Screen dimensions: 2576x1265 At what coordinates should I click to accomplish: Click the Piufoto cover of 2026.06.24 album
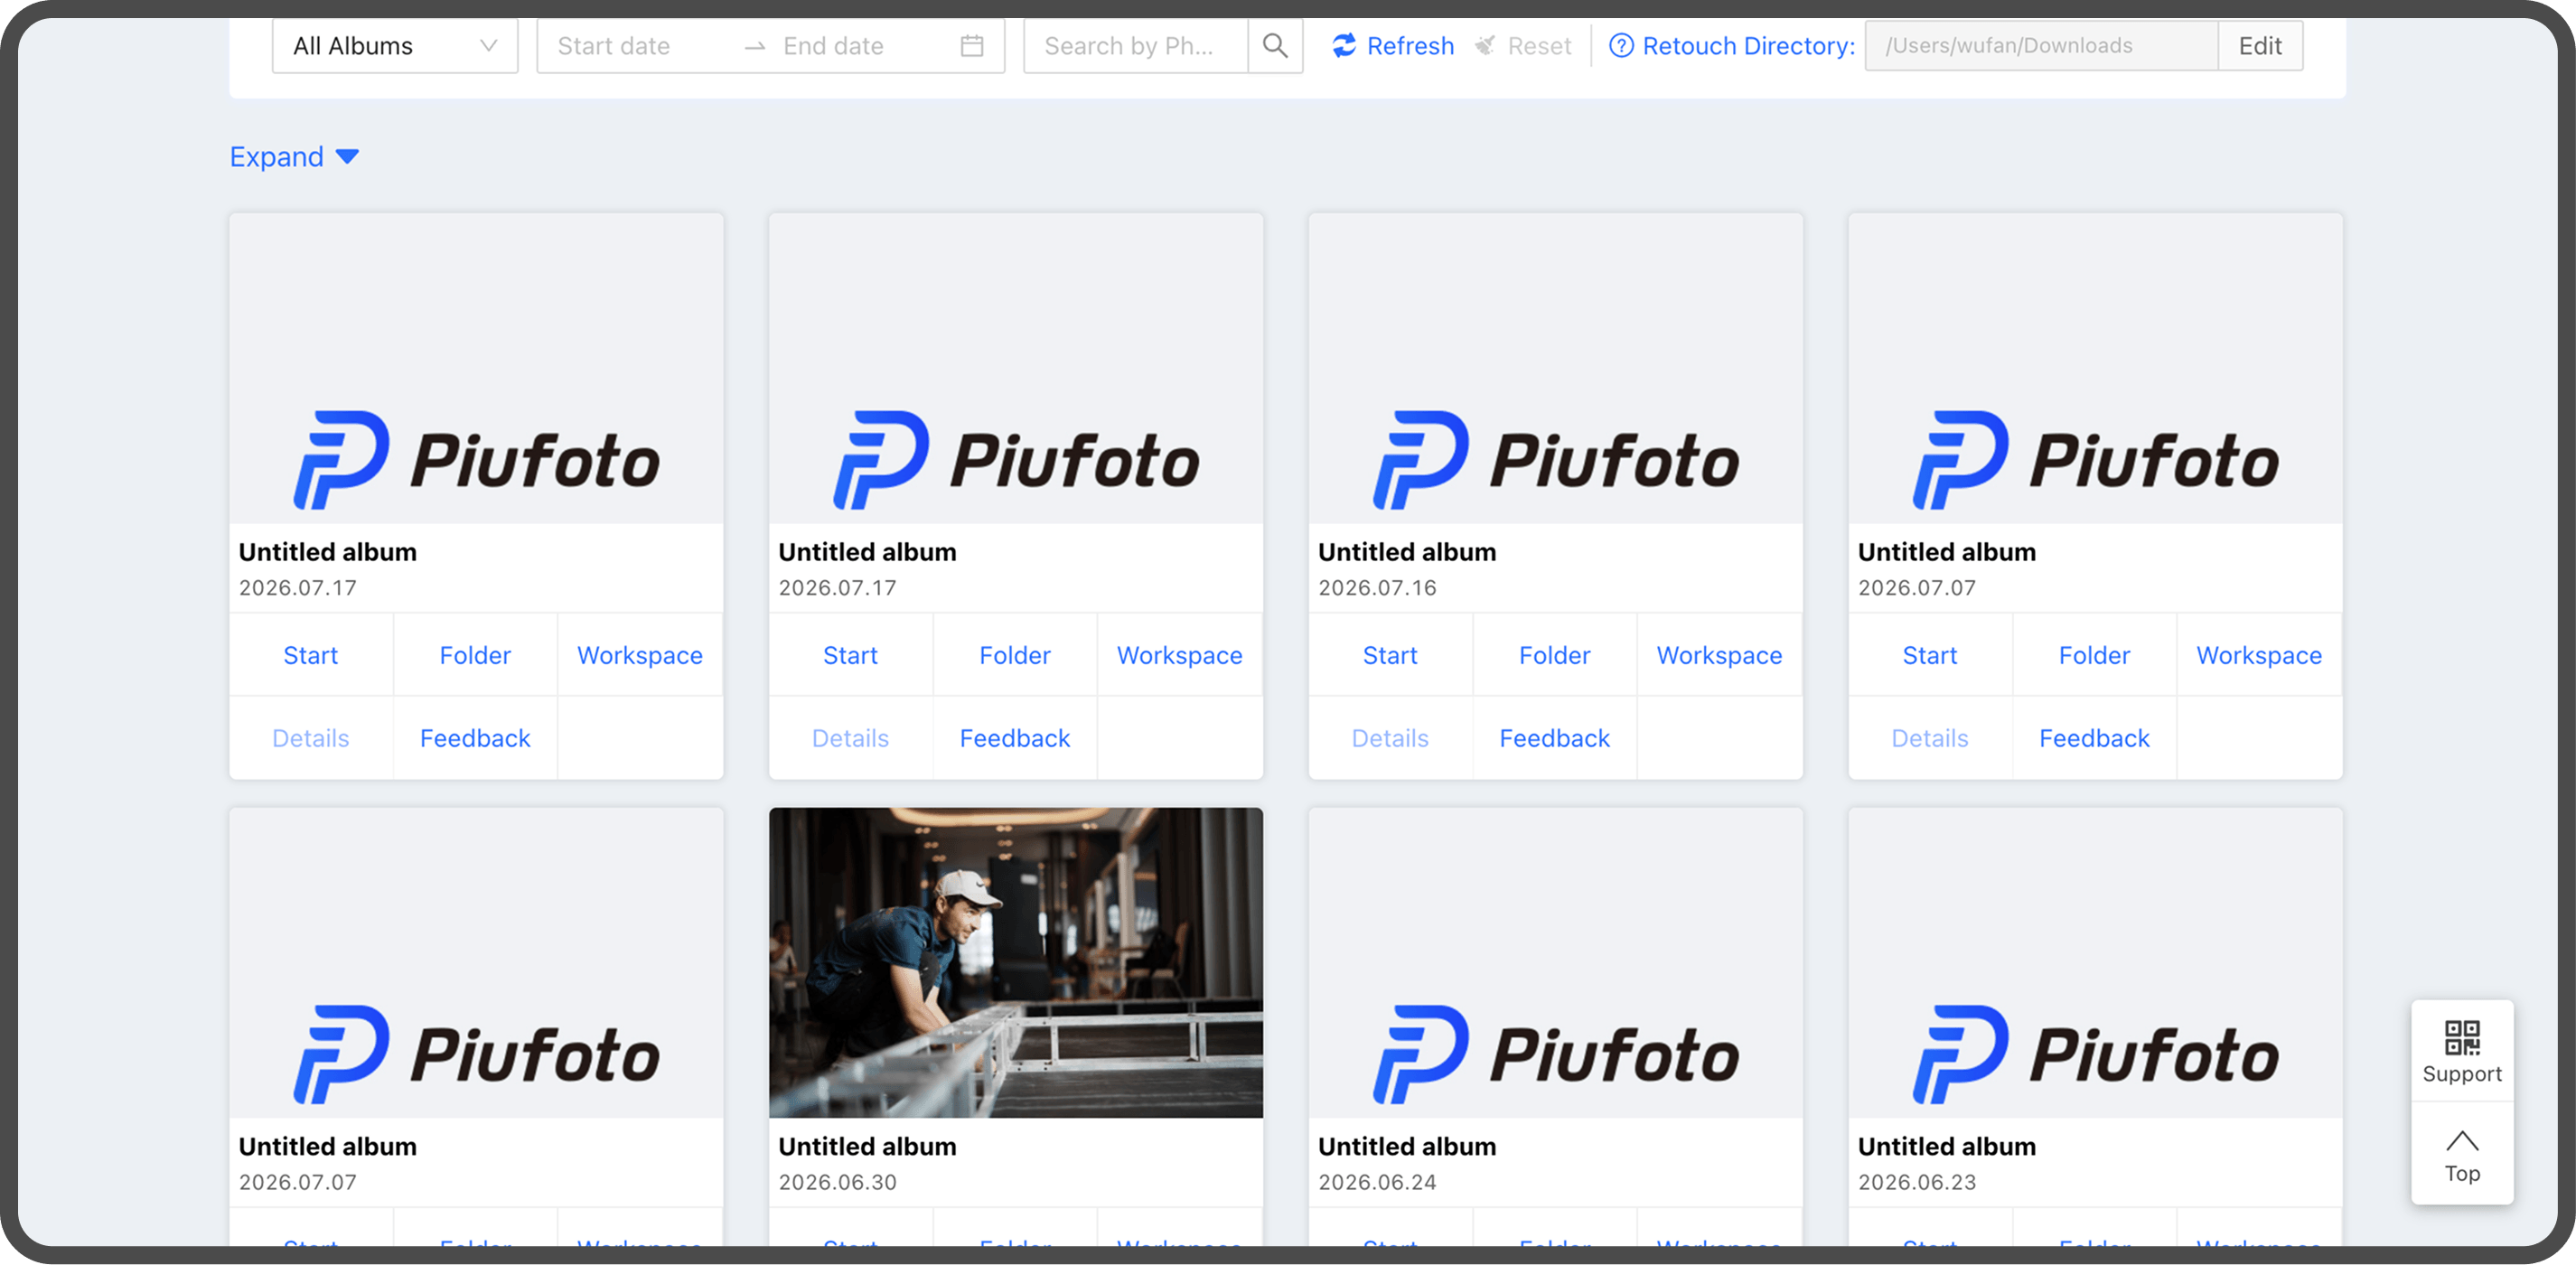pos(1556,963)
